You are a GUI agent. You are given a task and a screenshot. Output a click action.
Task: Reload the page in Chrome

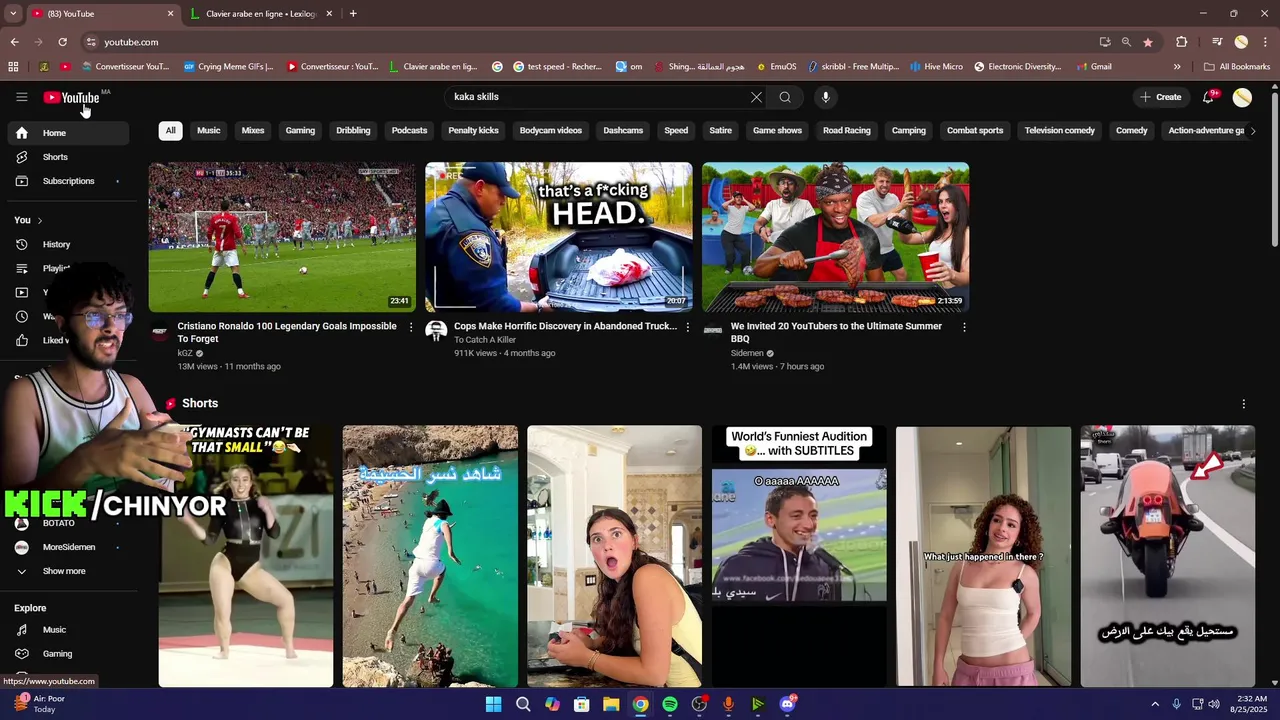pyautogui.click(x=62, y=42)
